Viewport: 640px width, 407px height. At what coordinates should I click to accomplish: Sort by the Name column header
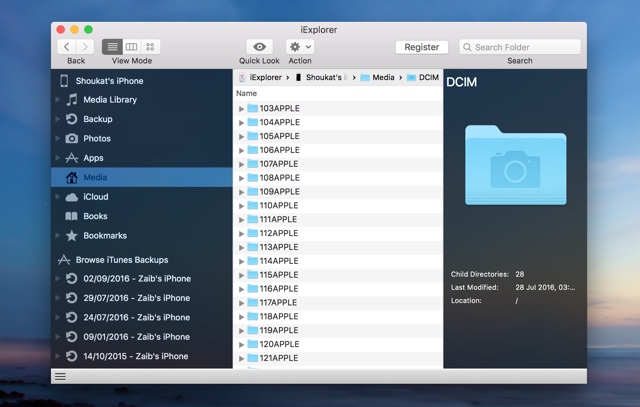pyautogui.click(x=247, y=93)
